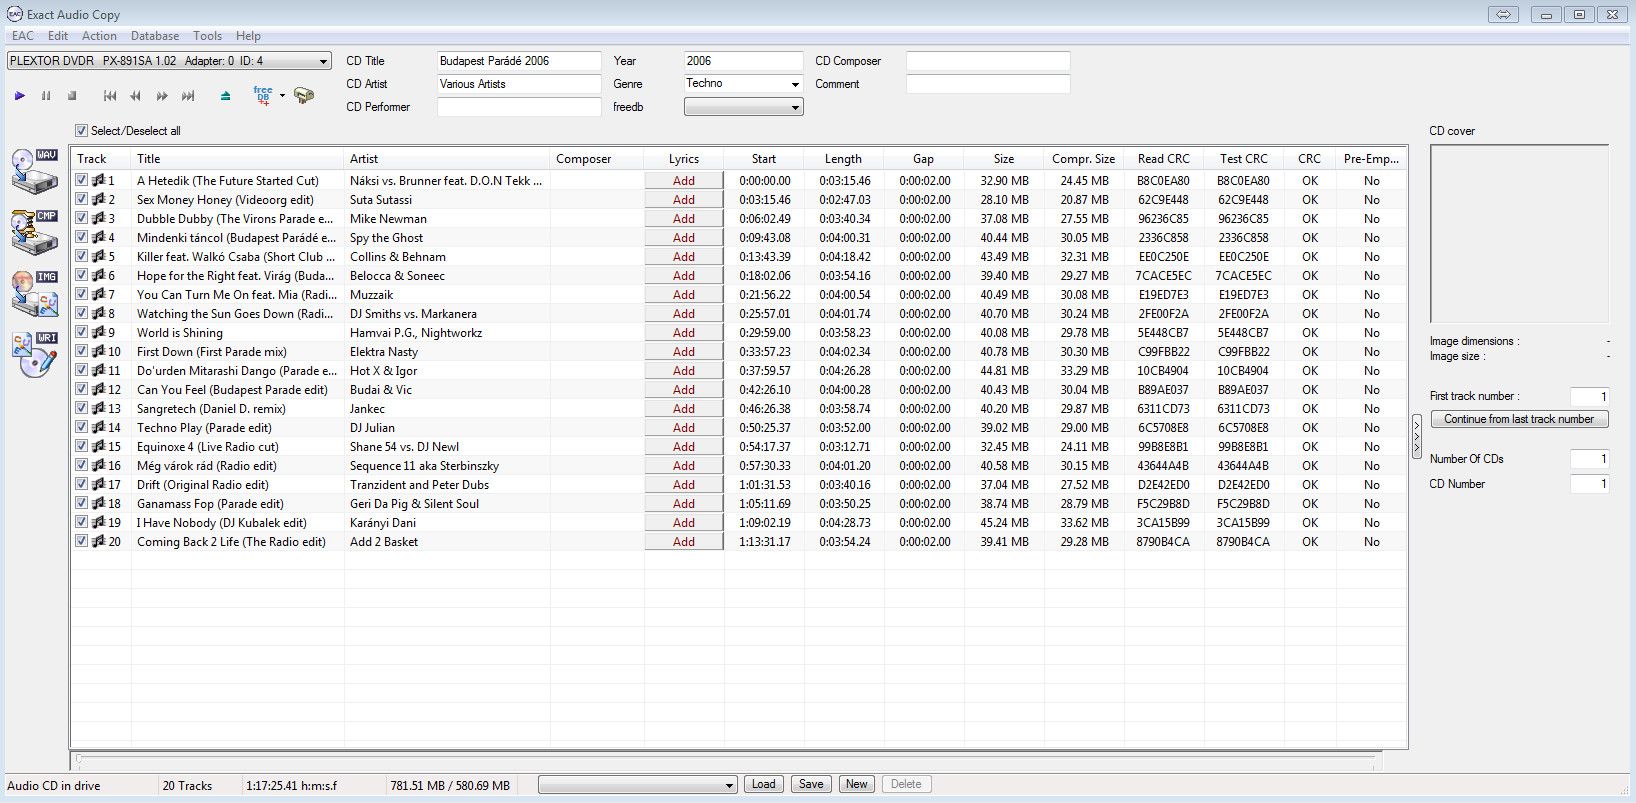The image size is (1636, 803).
Task: Open write CD (WRI icon)
Action: pos(35,354)
